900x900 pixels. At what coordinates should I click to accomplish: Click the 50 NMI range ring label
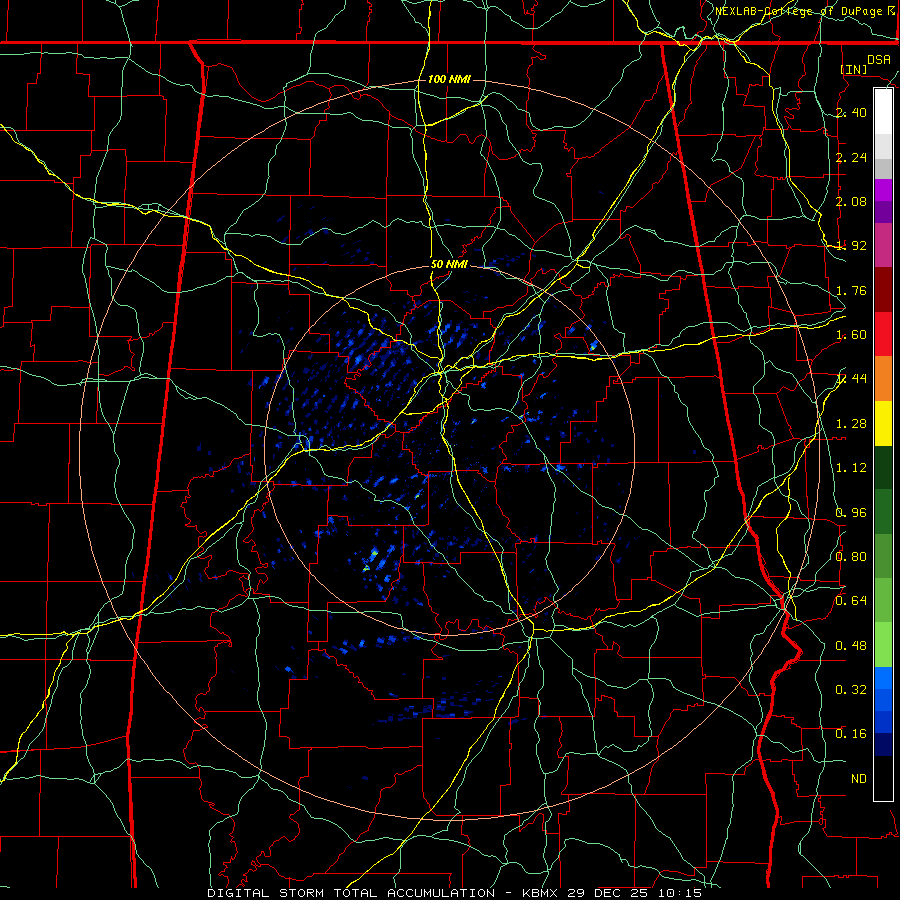click(449, 265)
